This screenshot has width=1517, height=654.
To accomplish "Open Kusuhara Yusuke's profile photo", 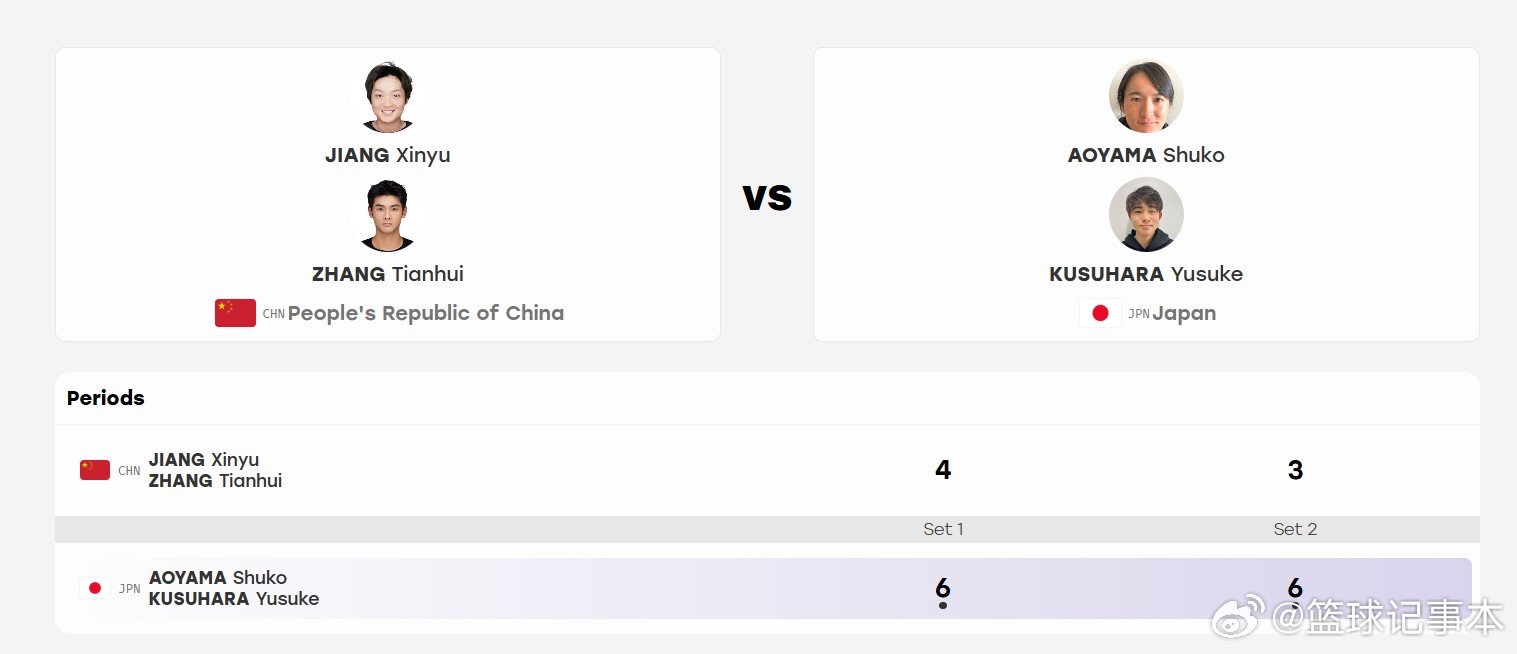I will coord(1146,215).
